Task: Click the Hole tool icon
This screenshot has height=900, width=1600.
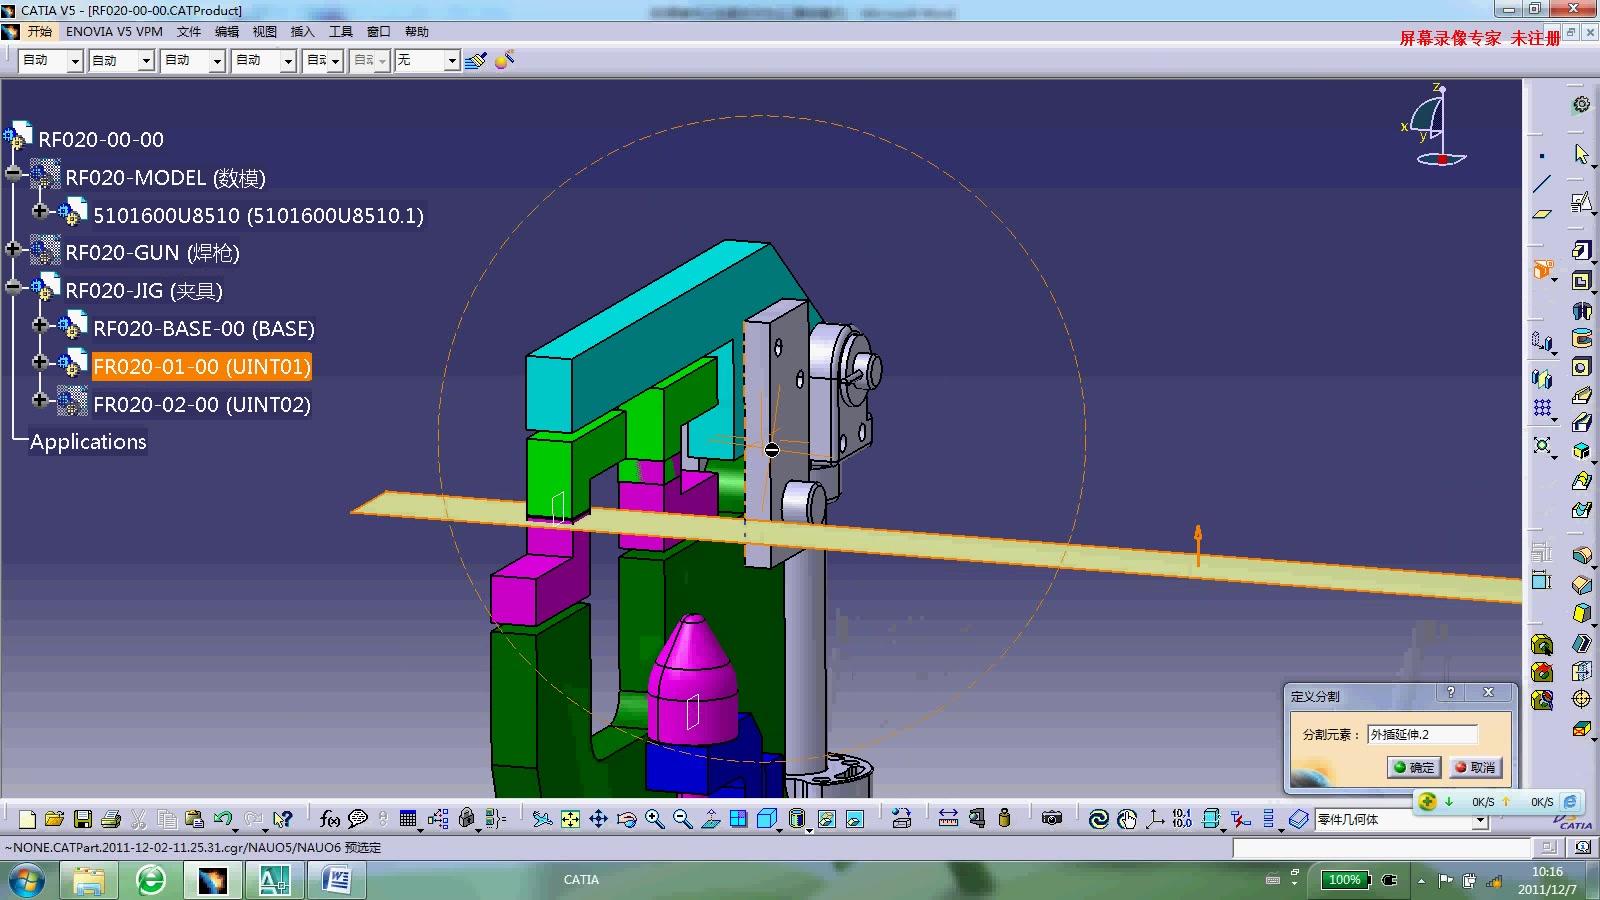Action: (1581, 367)
